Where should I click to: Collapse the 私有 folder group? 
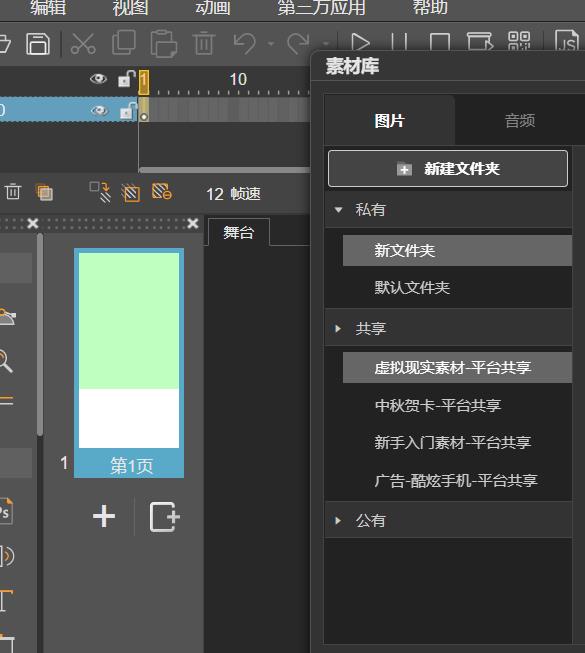click(x=338, y=210)
